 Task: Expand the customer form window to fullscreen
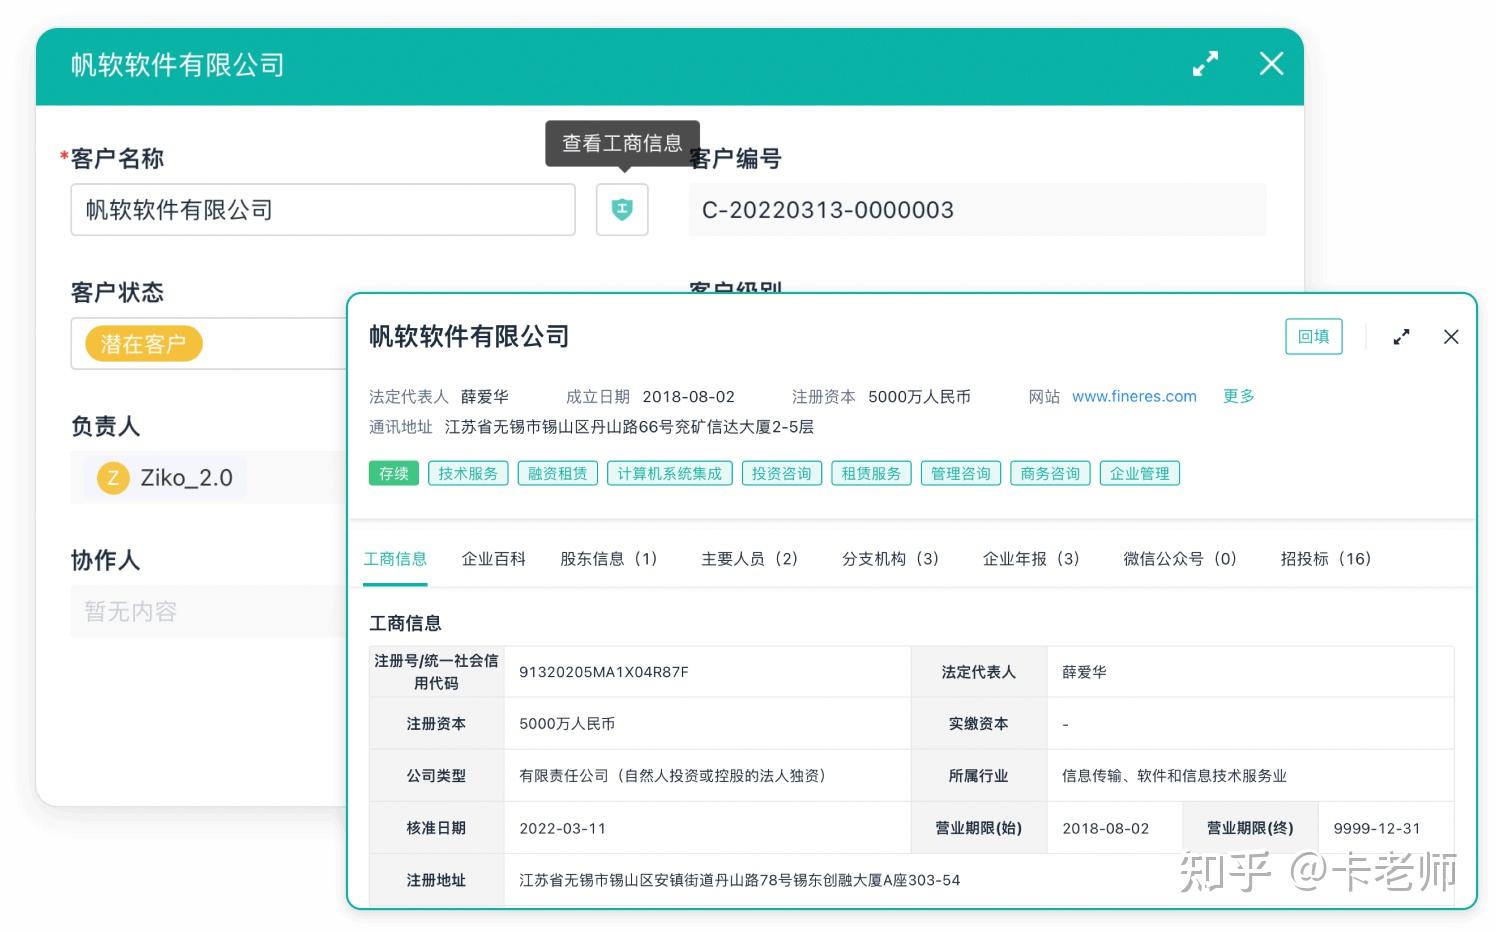(1205, 64)
